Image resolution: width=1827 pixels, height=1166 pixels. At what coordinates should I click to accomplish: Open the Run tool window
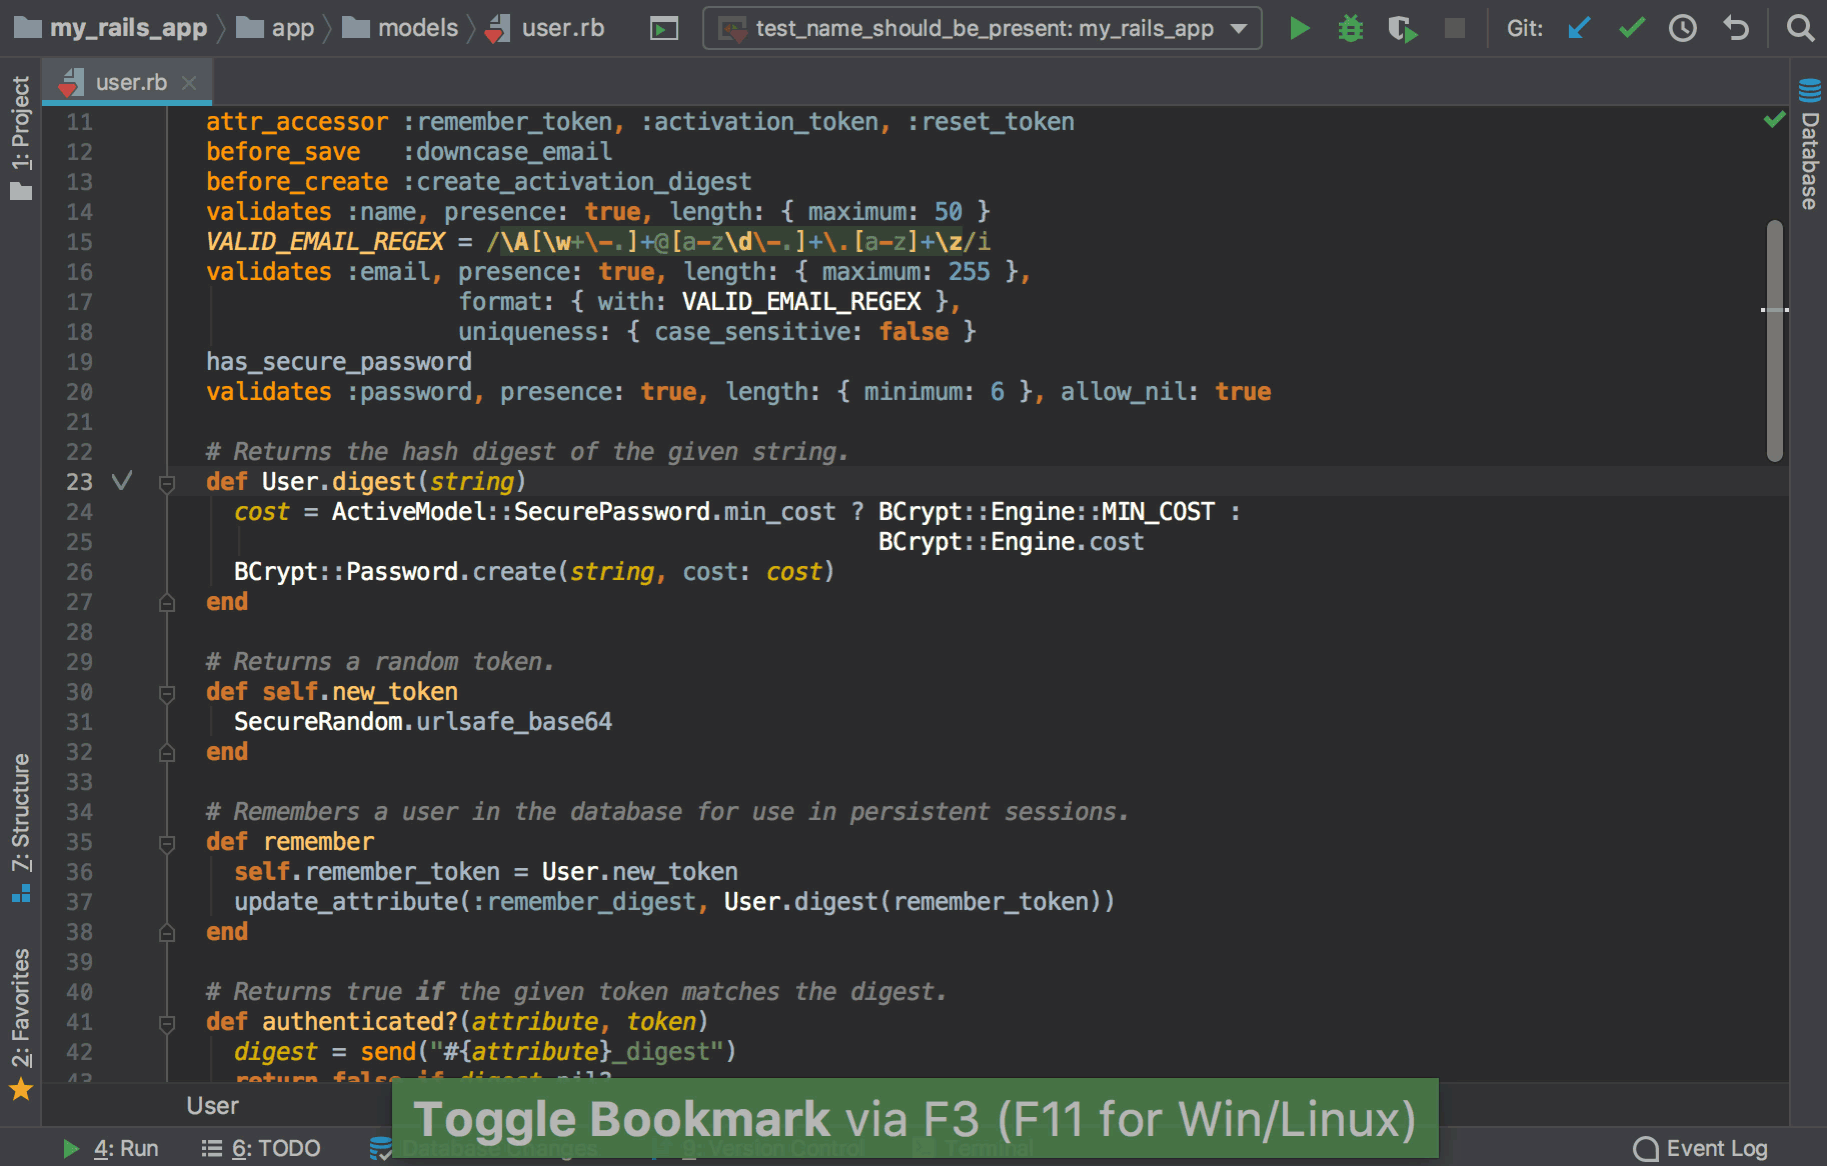click(x=110, y=1148)
